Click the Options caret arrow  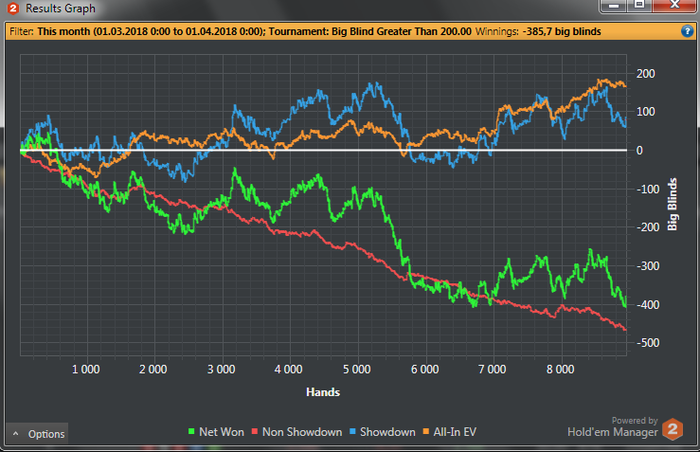click(16, 434)
